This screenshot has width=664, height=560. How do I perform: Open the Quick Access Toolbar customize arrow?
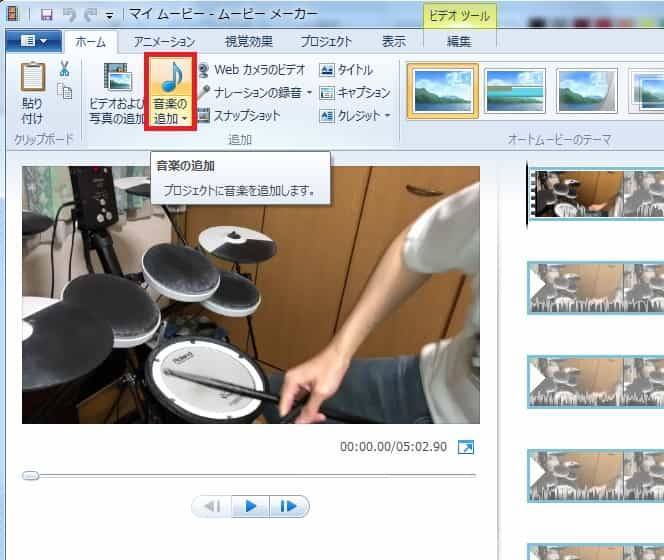point(110,16)
